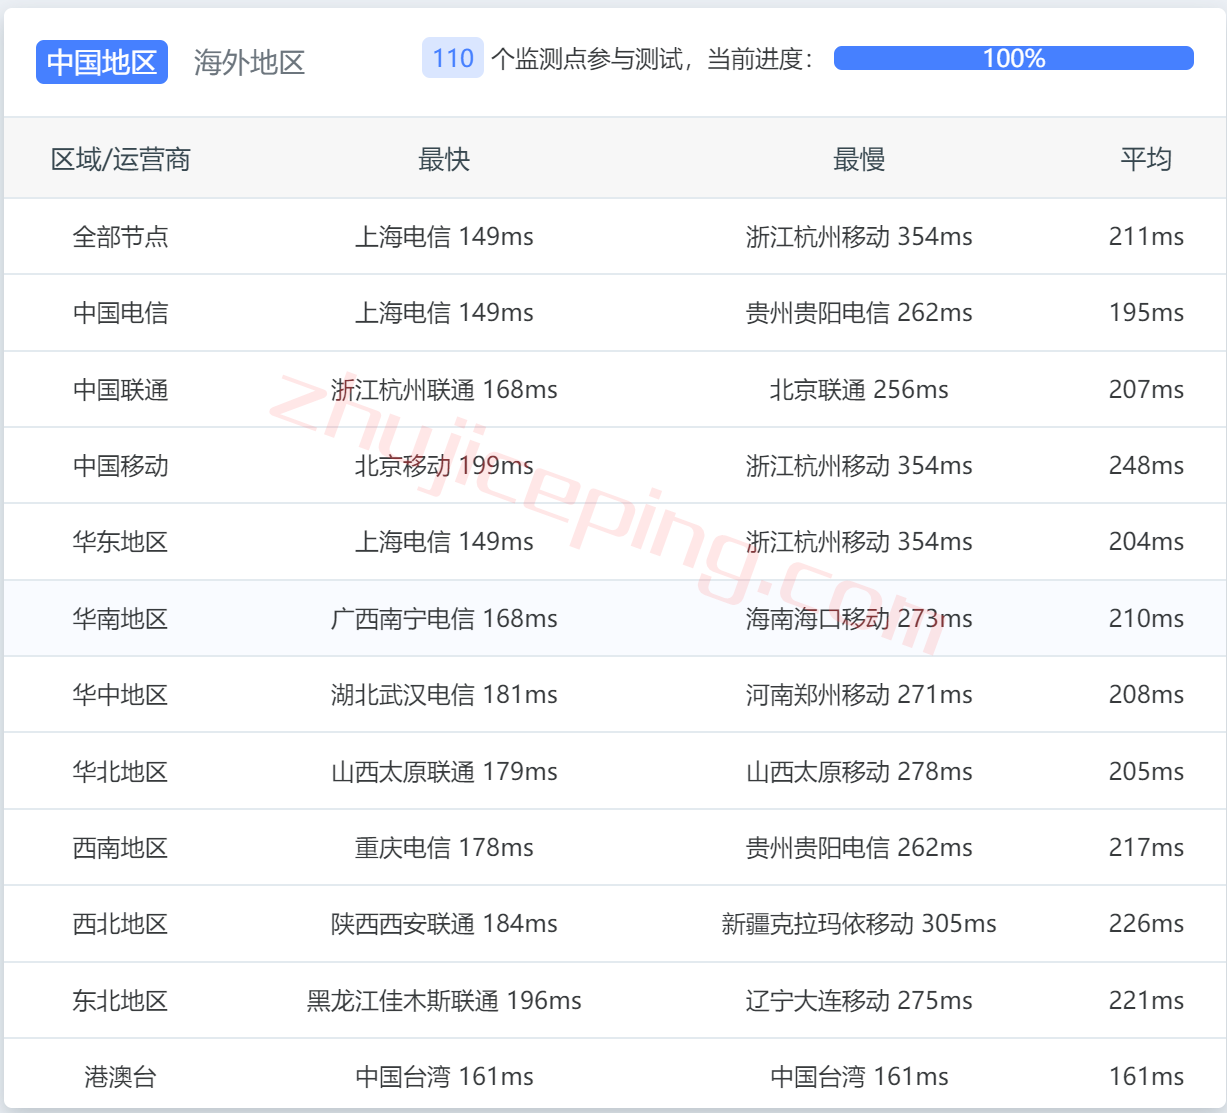Click the 平均 column header
Image resolution: width=1227 pixels, height=1113 pixels.
click(1146, 159)
